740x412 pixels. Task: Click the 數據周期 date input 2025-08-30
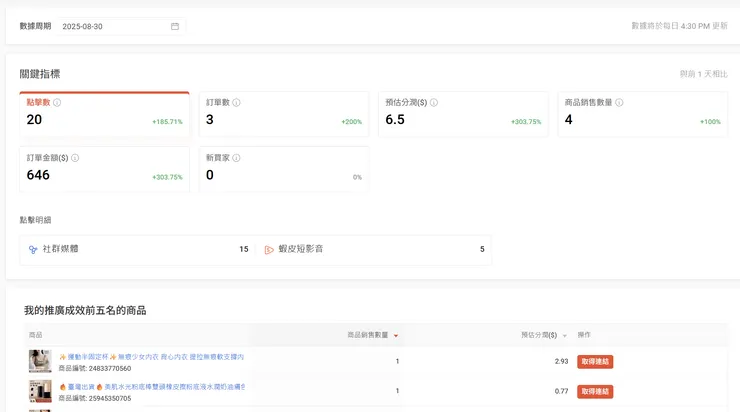tap(121, 26)
